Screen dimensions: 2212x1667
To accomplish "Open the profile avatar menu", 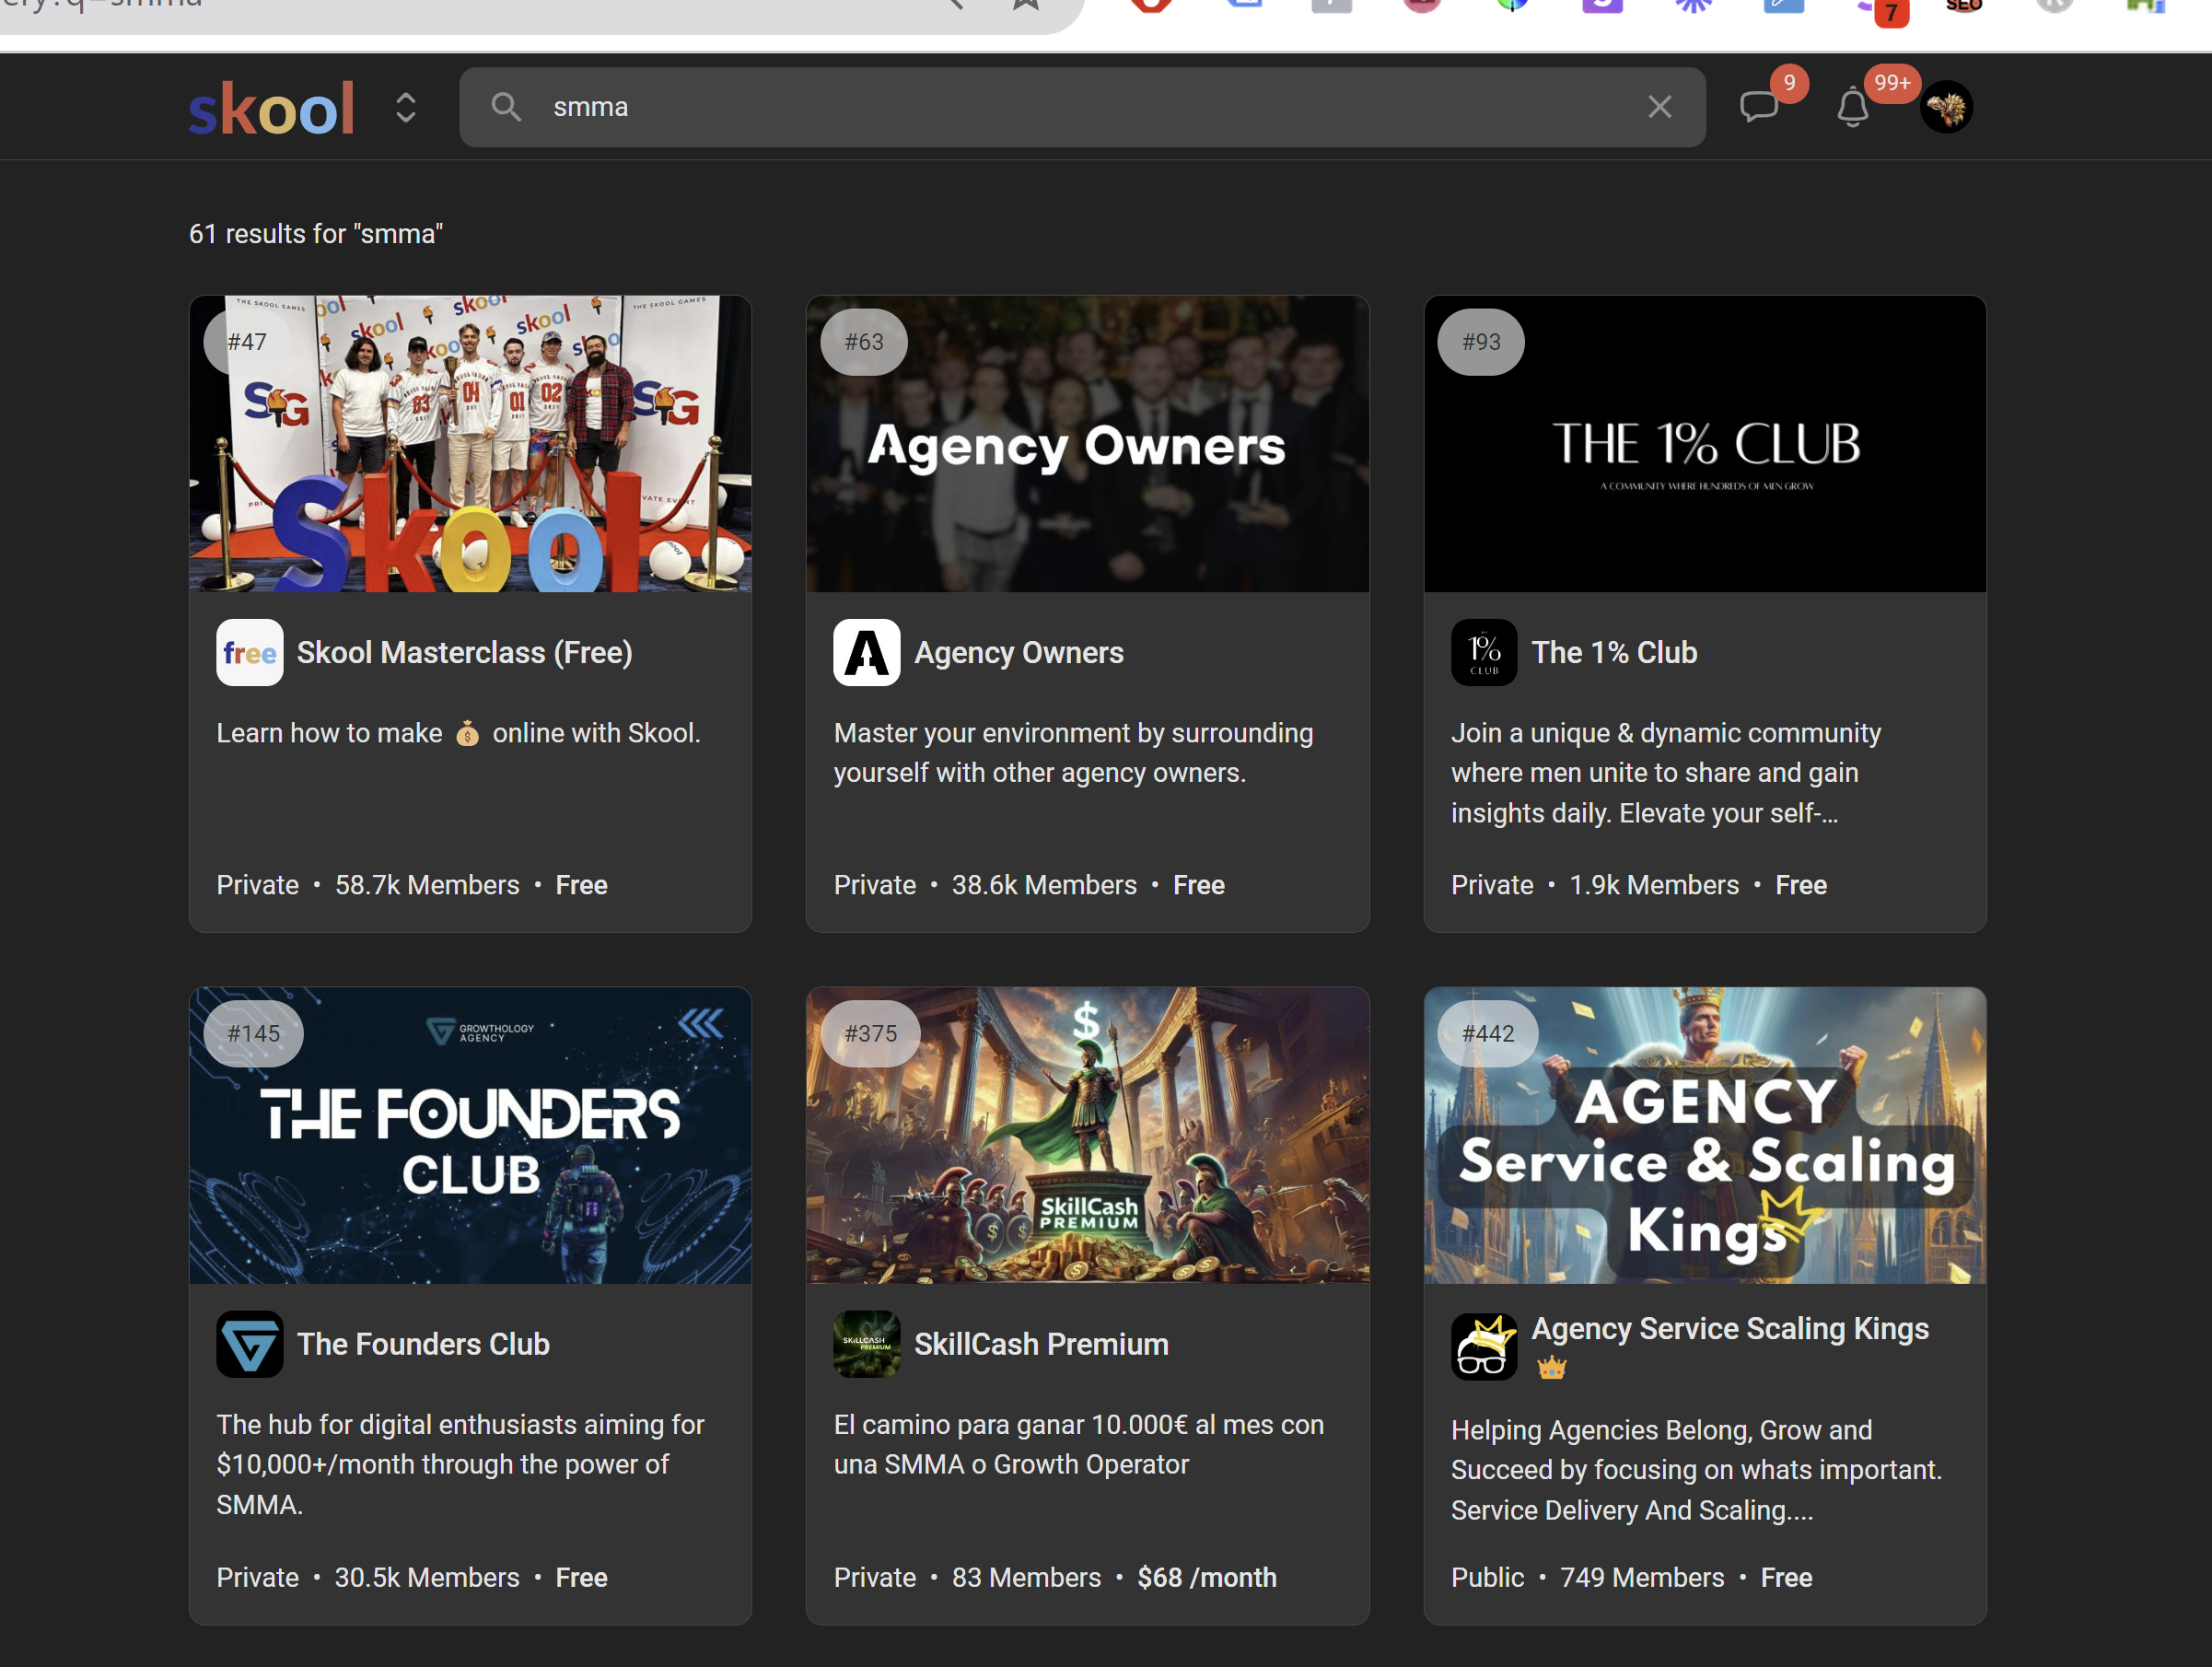I will (1945, 107).
